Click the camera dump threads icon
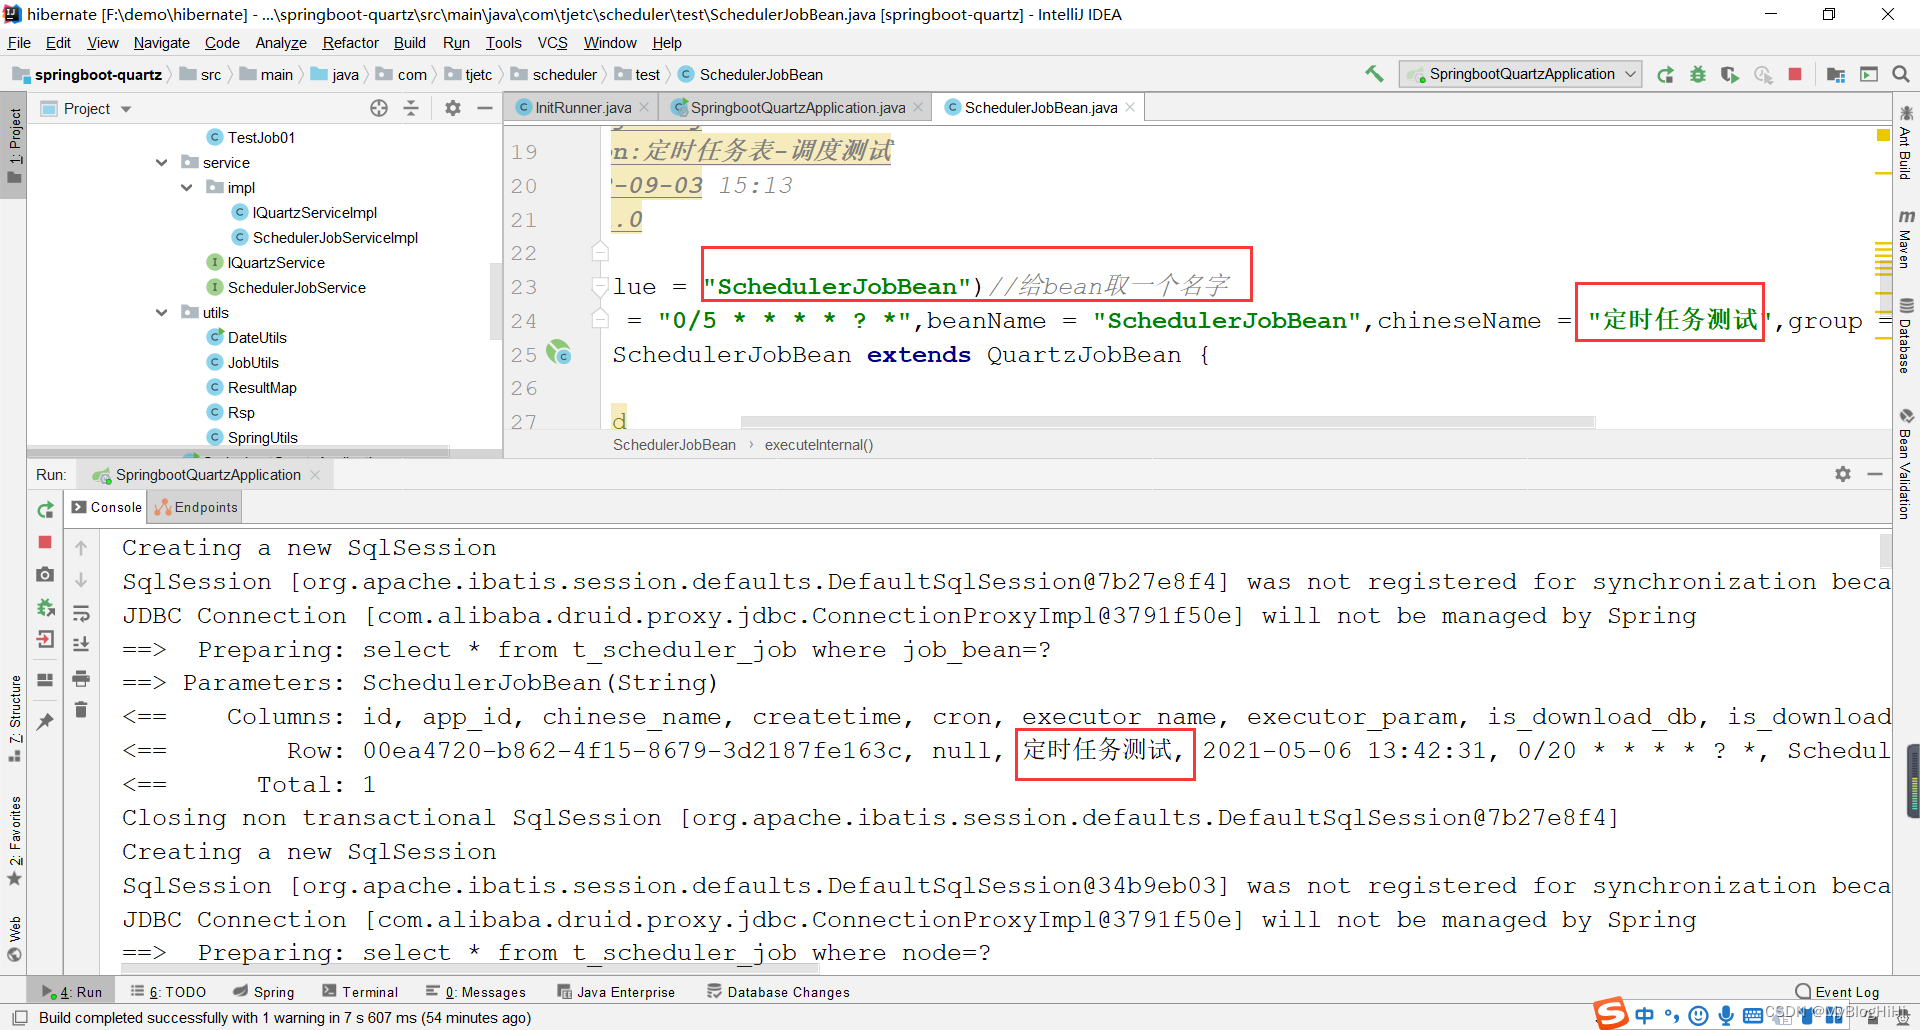This screenshot has width=1920, height=1030. (45, 574)
